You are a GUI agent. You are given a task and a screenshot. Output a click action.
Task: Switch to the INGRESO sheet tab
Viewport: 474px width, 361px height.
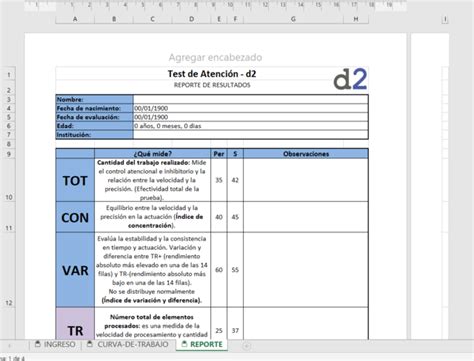click(55, 344)
